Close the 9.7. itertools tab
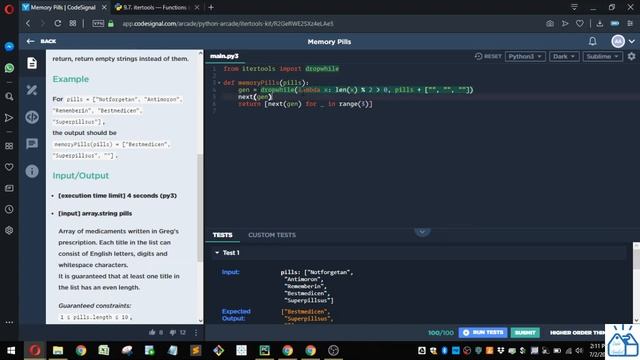Viewport: 640px width, 360px height. click(x=197, y=7)
